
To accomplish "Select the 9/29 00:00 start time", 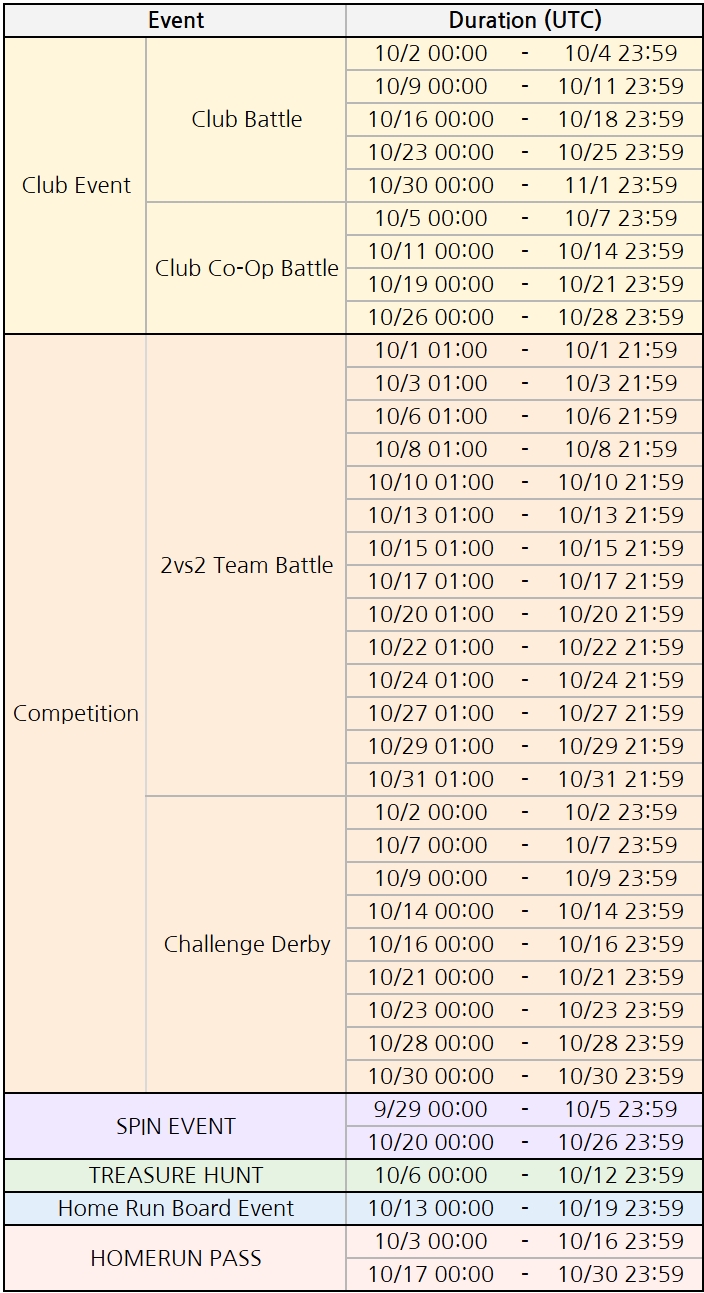I will (431, 1109).
